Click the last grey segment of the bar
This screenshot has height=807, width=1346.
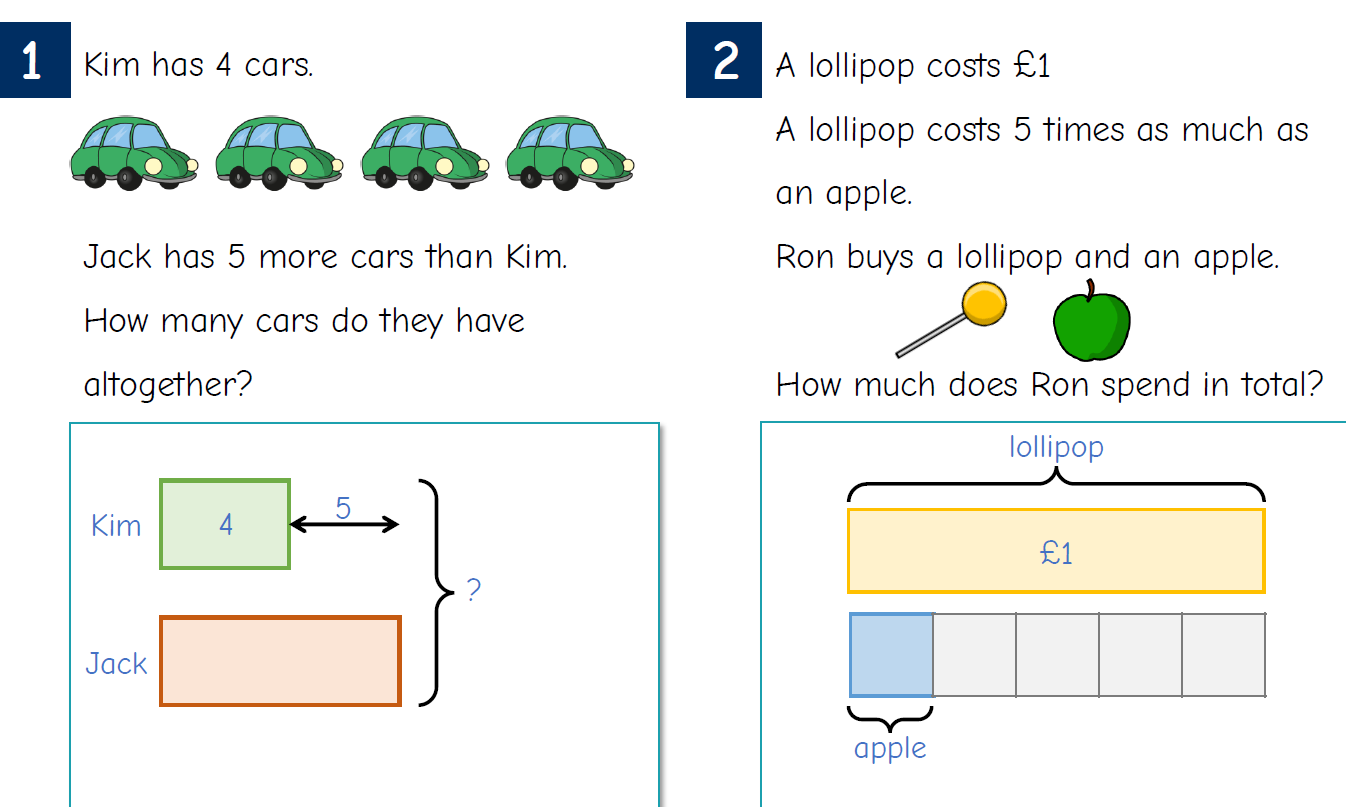point(1224,654)
